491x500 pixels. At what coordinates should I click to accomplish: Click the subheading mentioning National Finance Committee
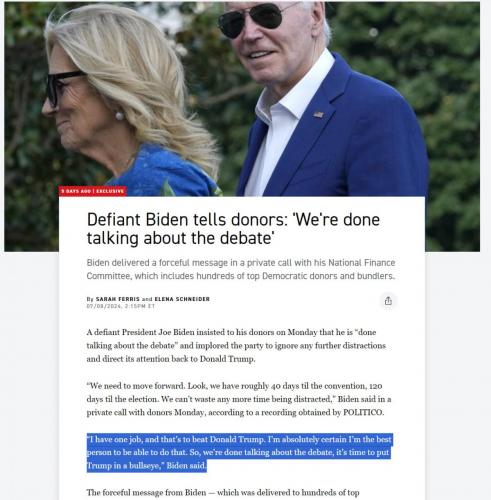[241, 269]
